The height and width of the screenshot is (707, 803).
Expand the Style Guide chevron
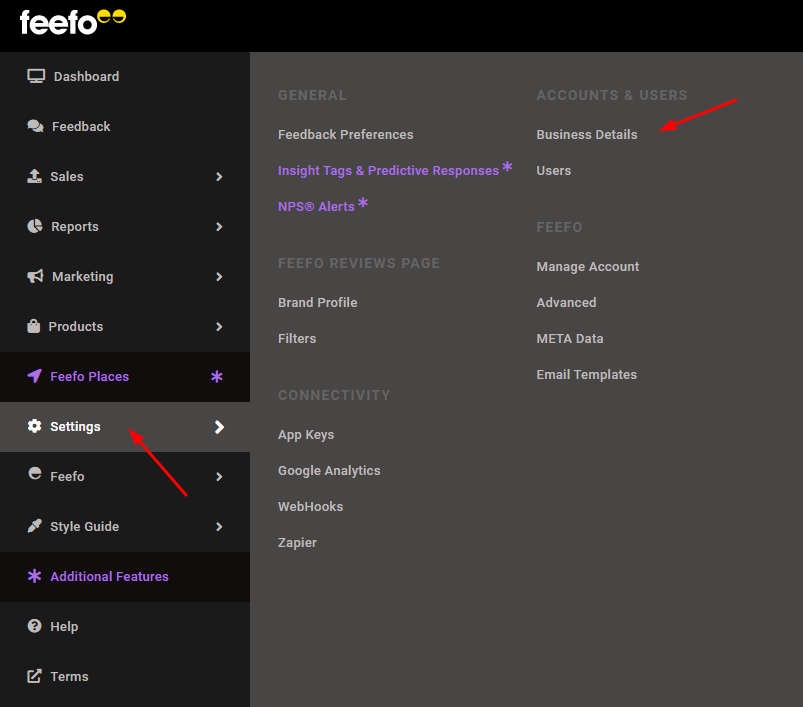click(219, 527)
